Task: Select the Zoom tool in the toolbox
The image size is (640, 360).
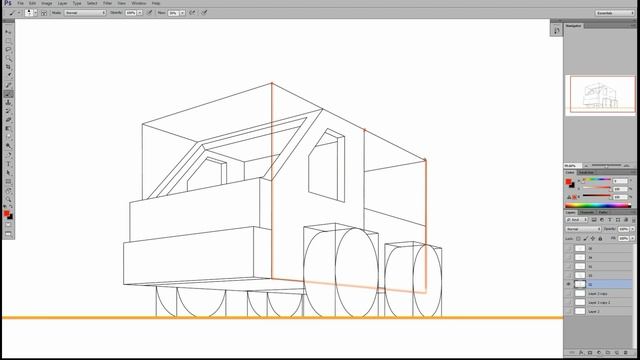Action: point(8,200)
